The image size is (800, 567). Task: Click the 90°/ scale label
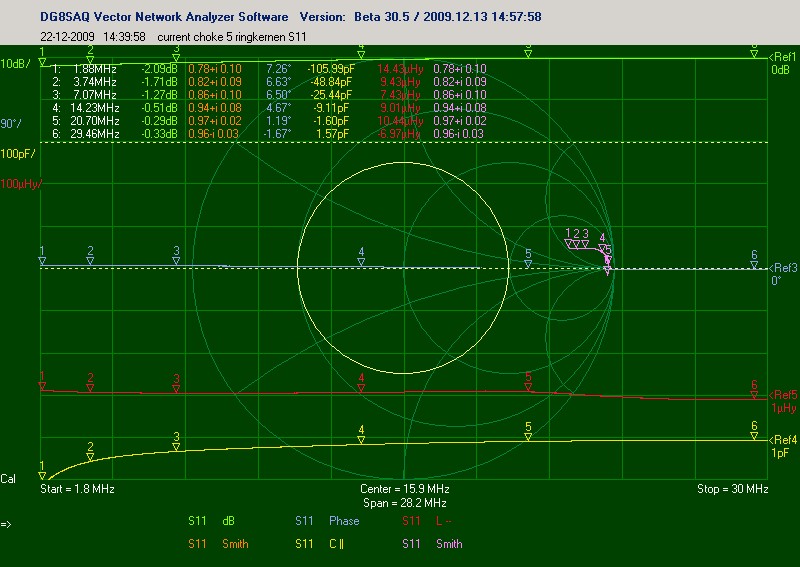(11, 124)
